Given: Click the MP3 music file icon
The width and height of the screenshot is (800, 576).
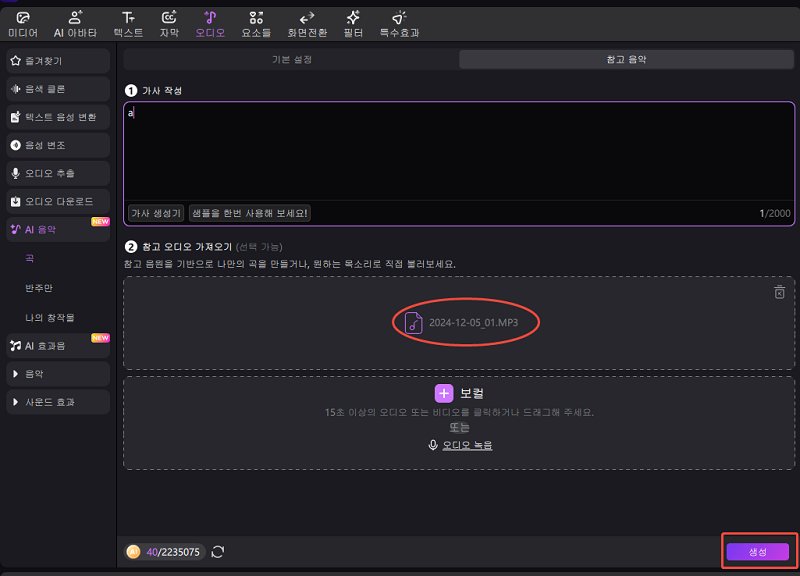Looking at the screenshot, I should (x=413, y=323).
